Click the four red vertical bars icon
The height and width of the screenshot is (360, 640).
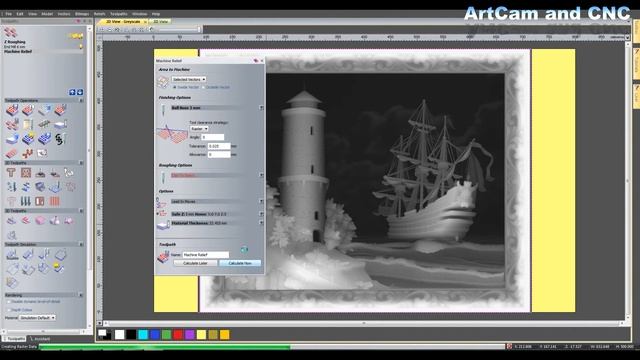click(x=54, y=201)
